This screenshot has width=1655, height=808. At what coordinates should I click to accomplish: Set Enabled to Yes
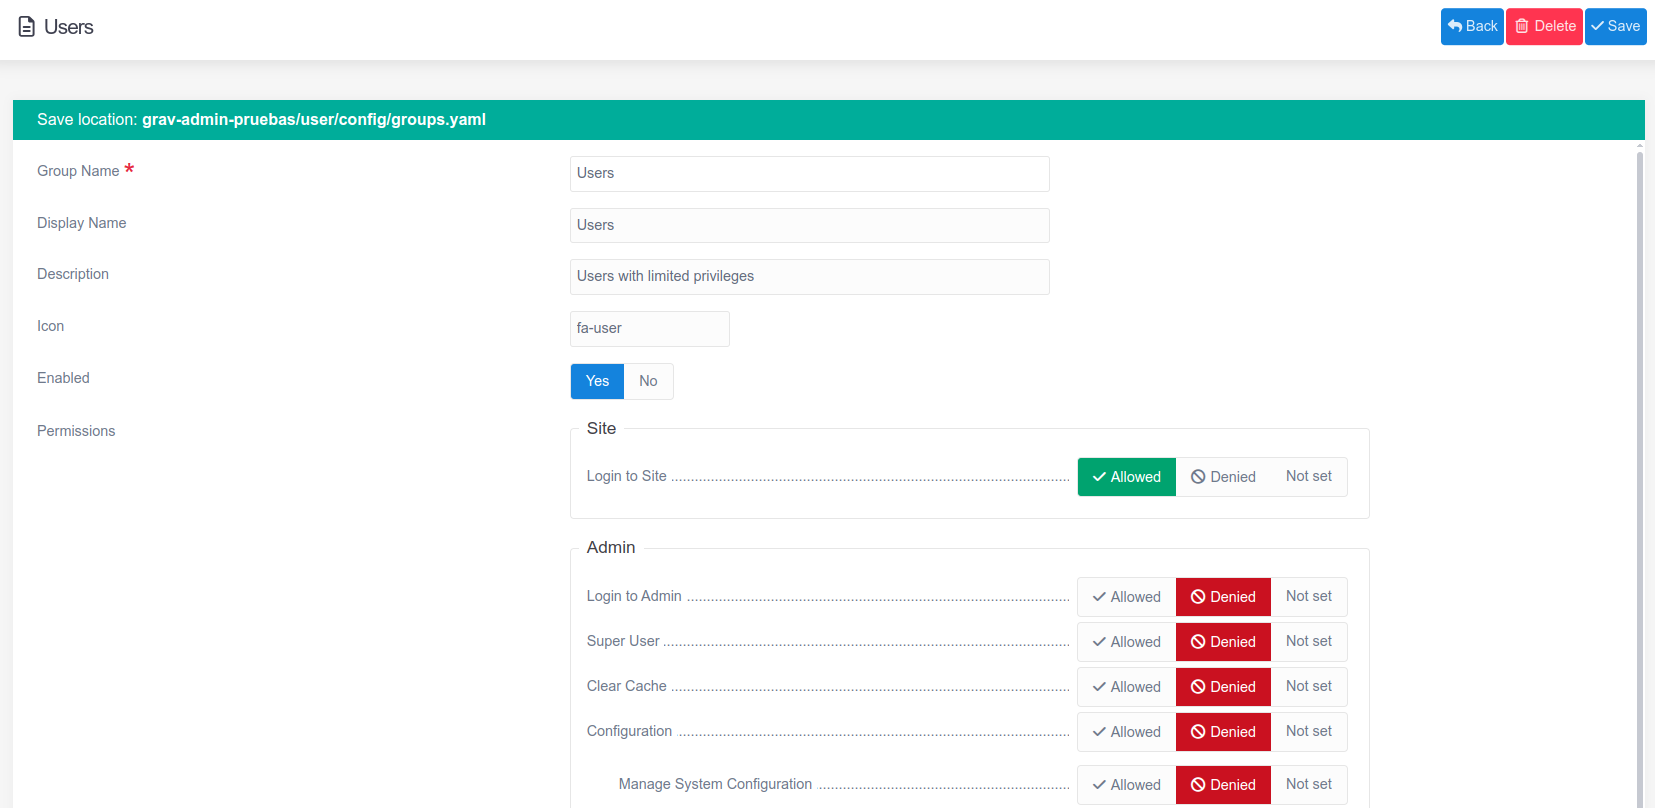(597, 381)
